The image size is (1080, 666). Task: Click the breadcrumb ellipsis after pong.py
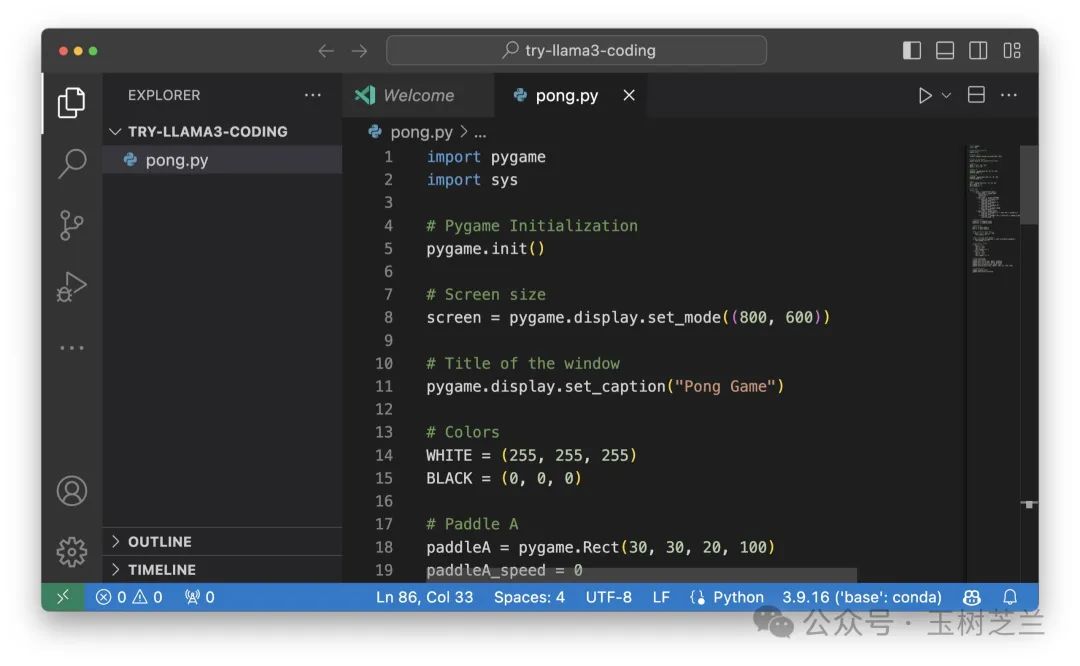tap(481, 132)
